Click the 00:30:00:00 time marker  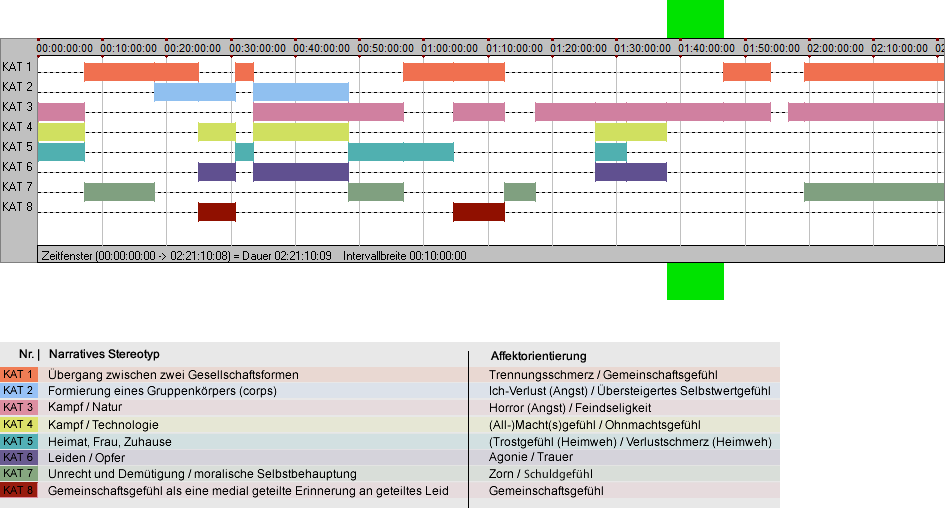pyautogui.click(x=257, y=48)
